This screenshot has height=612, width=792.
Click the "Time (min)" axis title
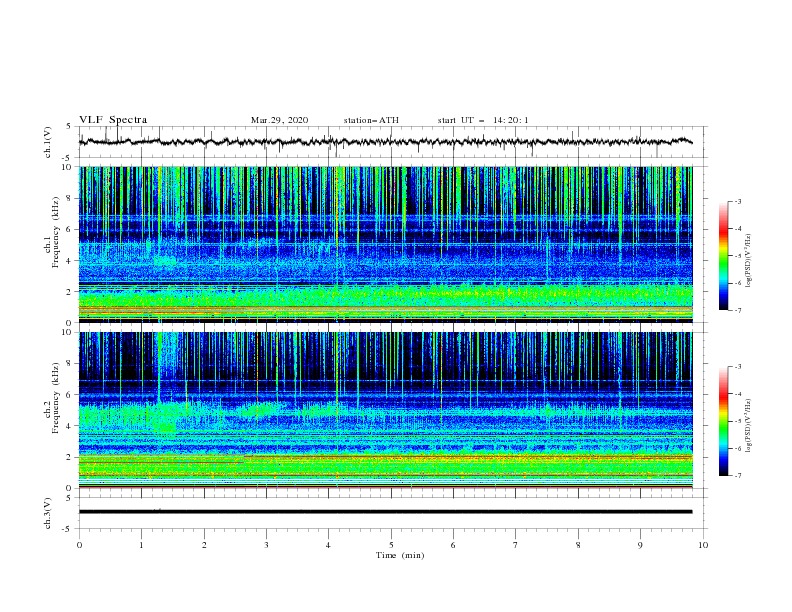pos(400,555)
